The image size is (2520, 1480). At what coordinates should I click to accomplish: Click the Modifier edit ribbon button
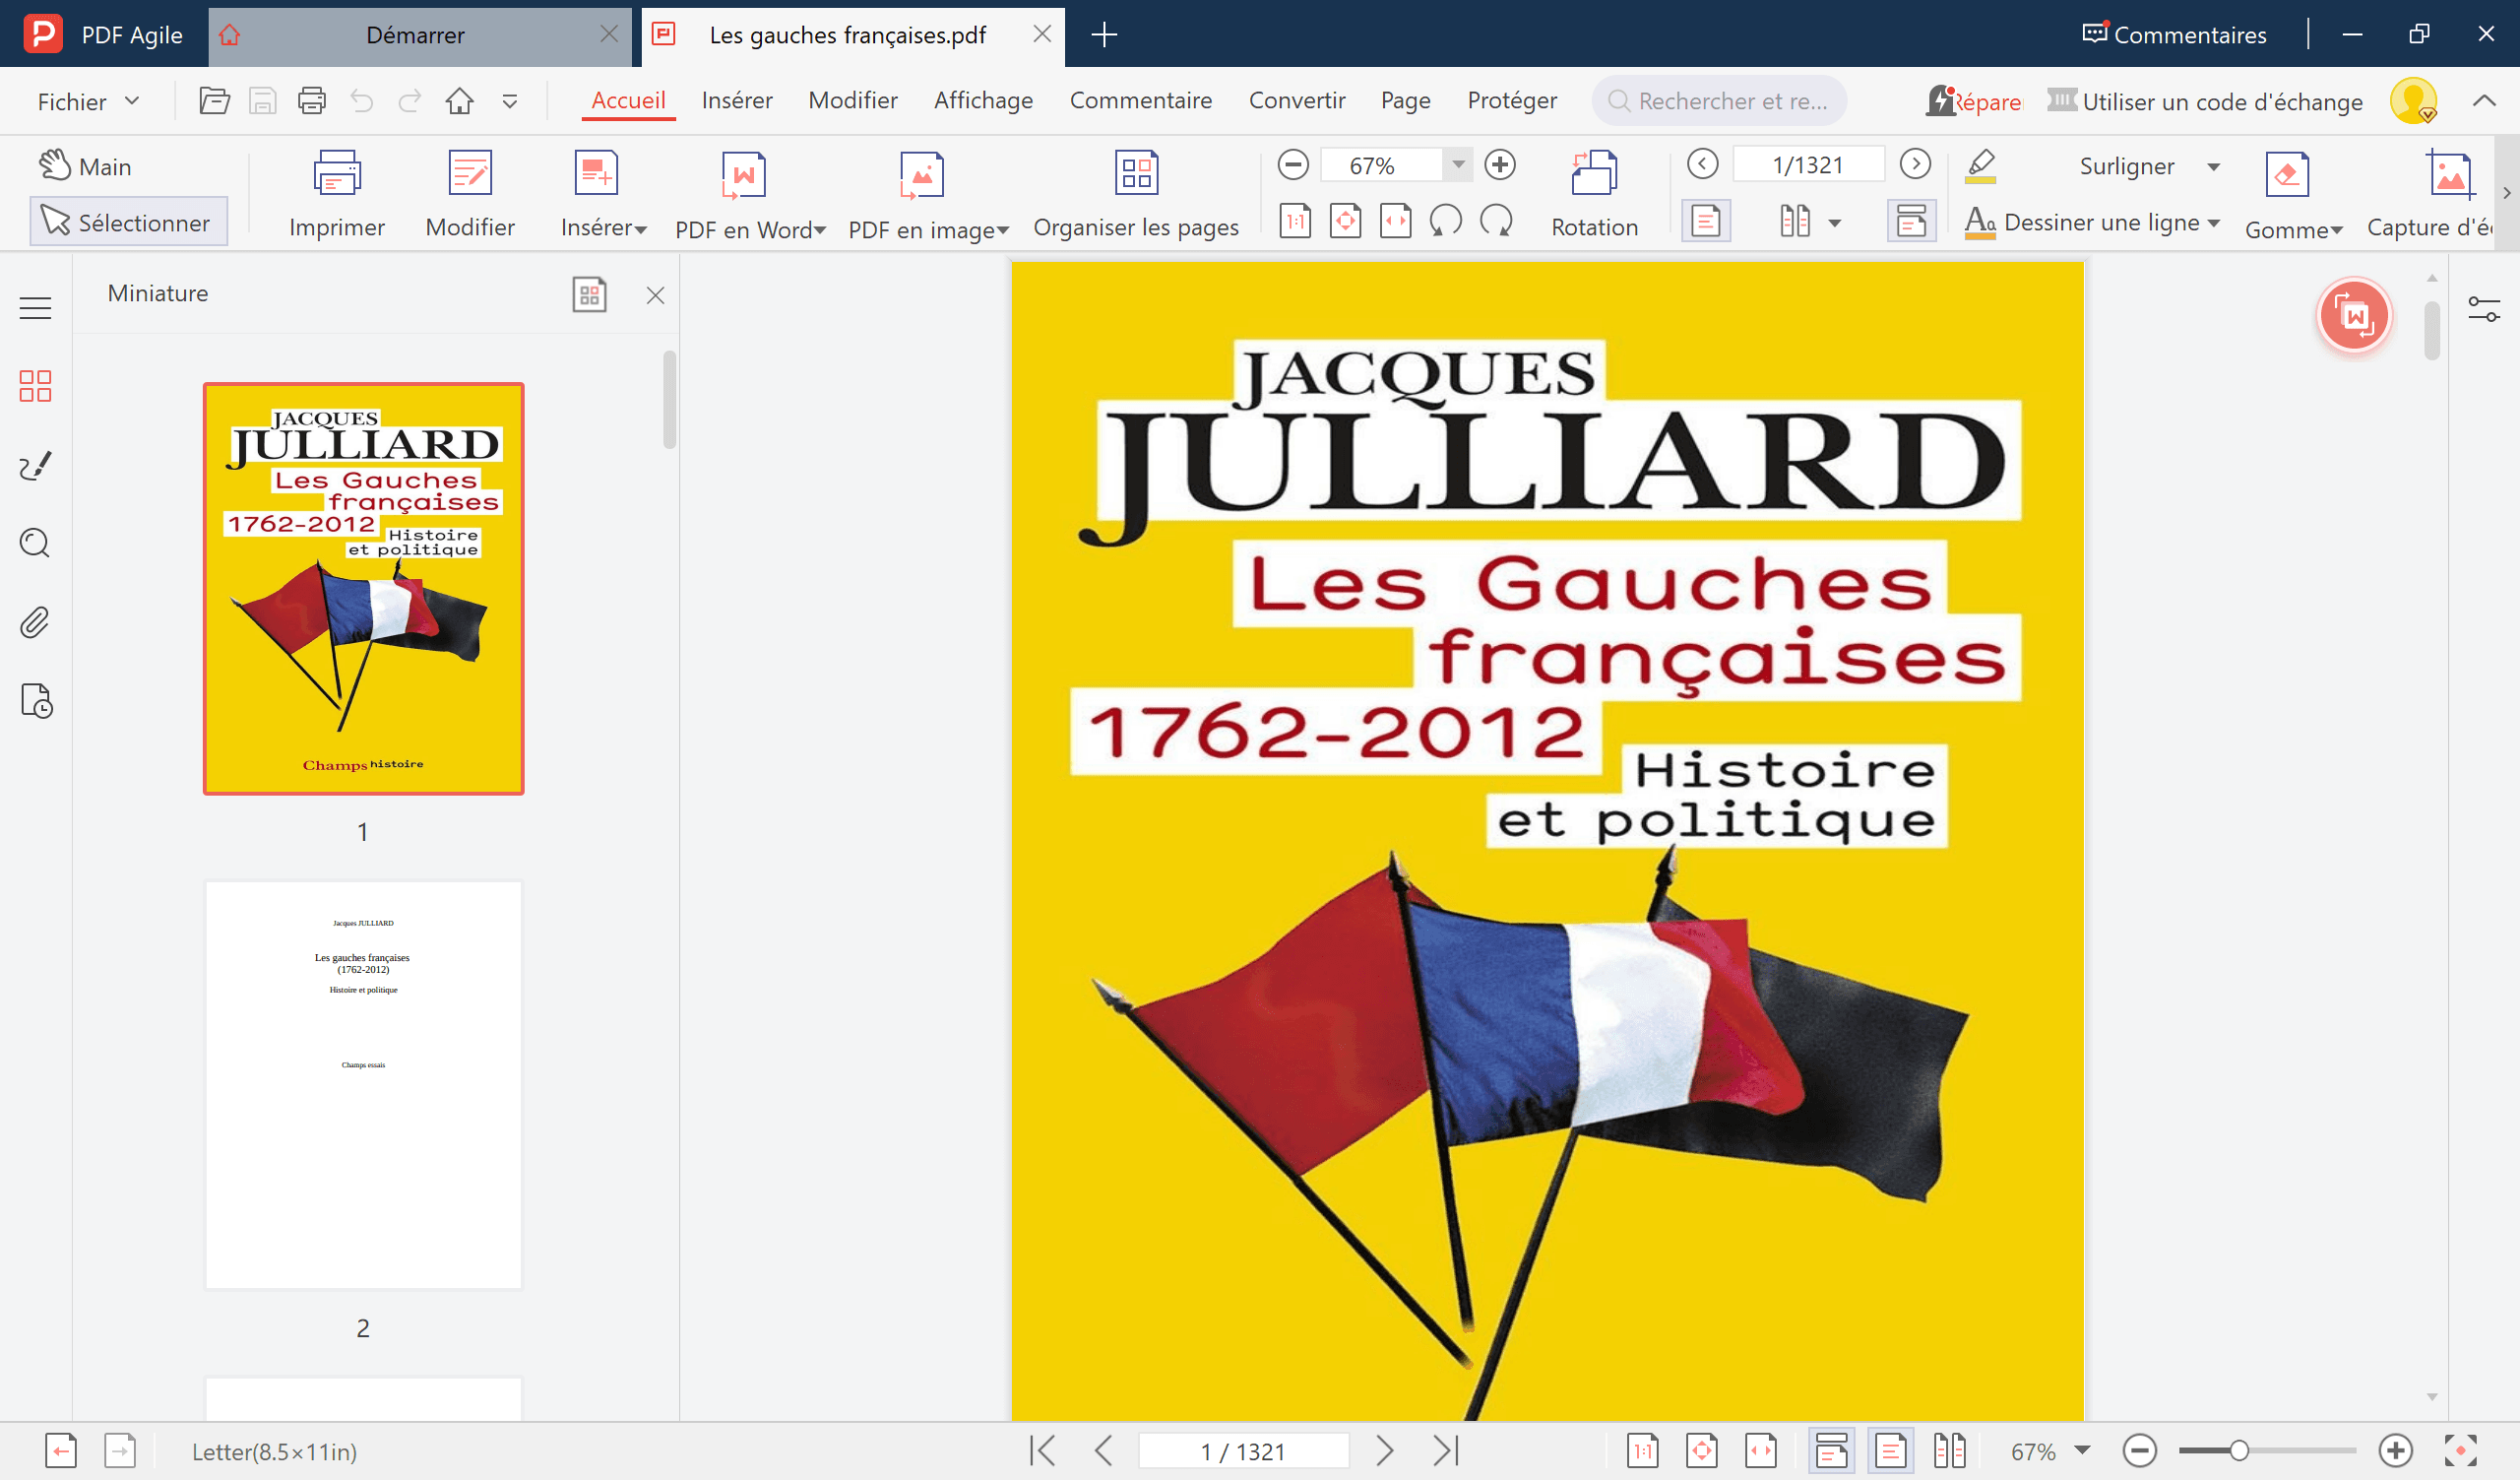(470, 195)
